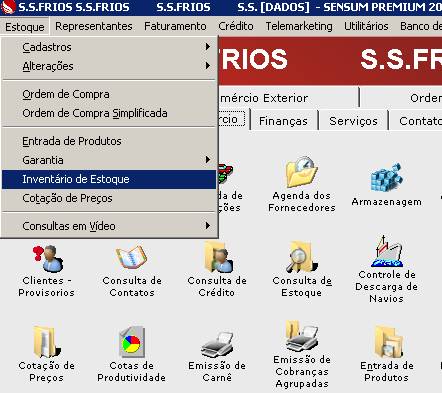The height and width of the screenshot is (393, 442).
Task: Click the Sensum logo in title bar
Action: [x=8, y=7]
